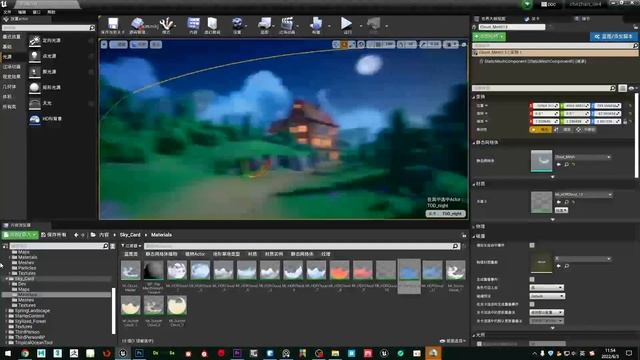This screenshot has height=360, width=640.
Task: Open the Content browser toolbar icon
Action: click(x=193, y=23)
